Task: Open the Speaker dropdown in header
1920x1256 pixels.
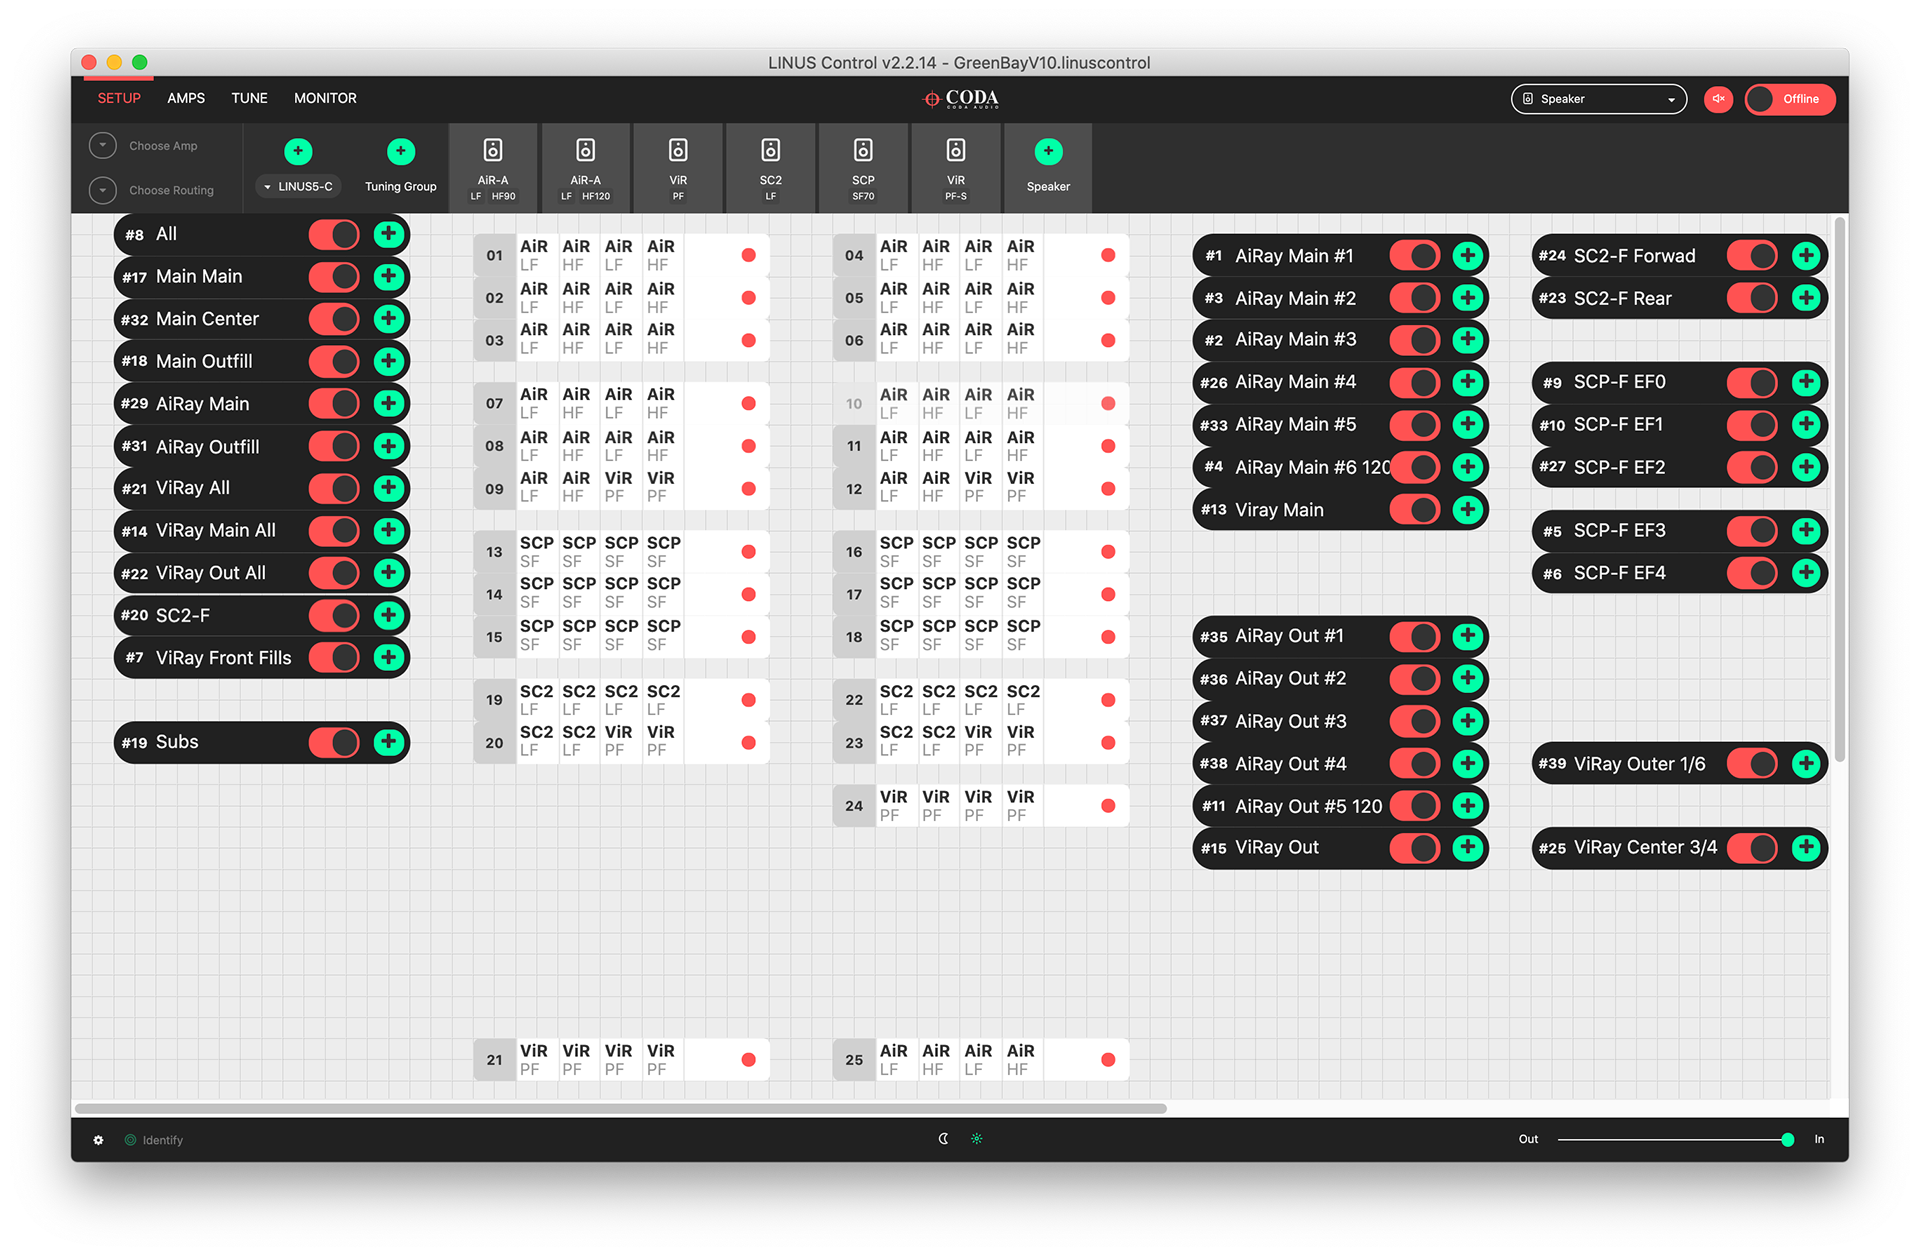Action: click(1598, 99)
